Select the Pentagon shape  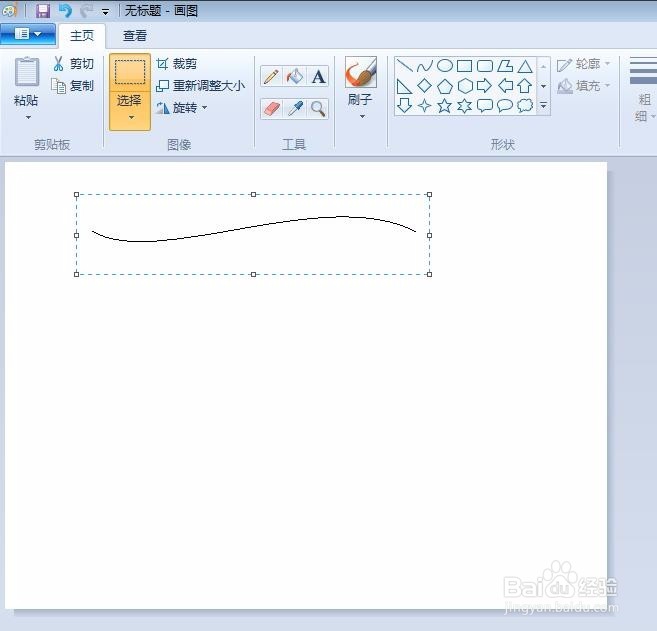tap(445, 86)
